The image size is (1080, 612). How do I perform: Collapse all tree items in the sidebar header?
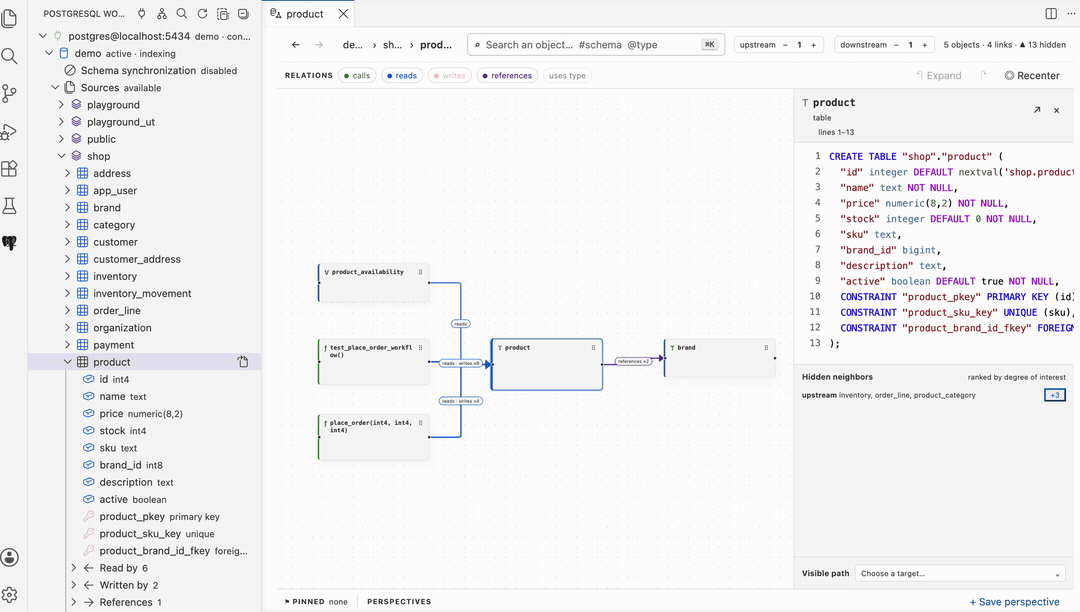click(x=243, y=13)
